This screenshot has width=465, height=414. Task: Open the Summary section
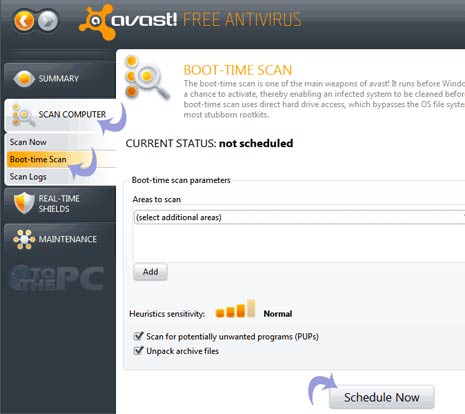click(x=60, y=79)
